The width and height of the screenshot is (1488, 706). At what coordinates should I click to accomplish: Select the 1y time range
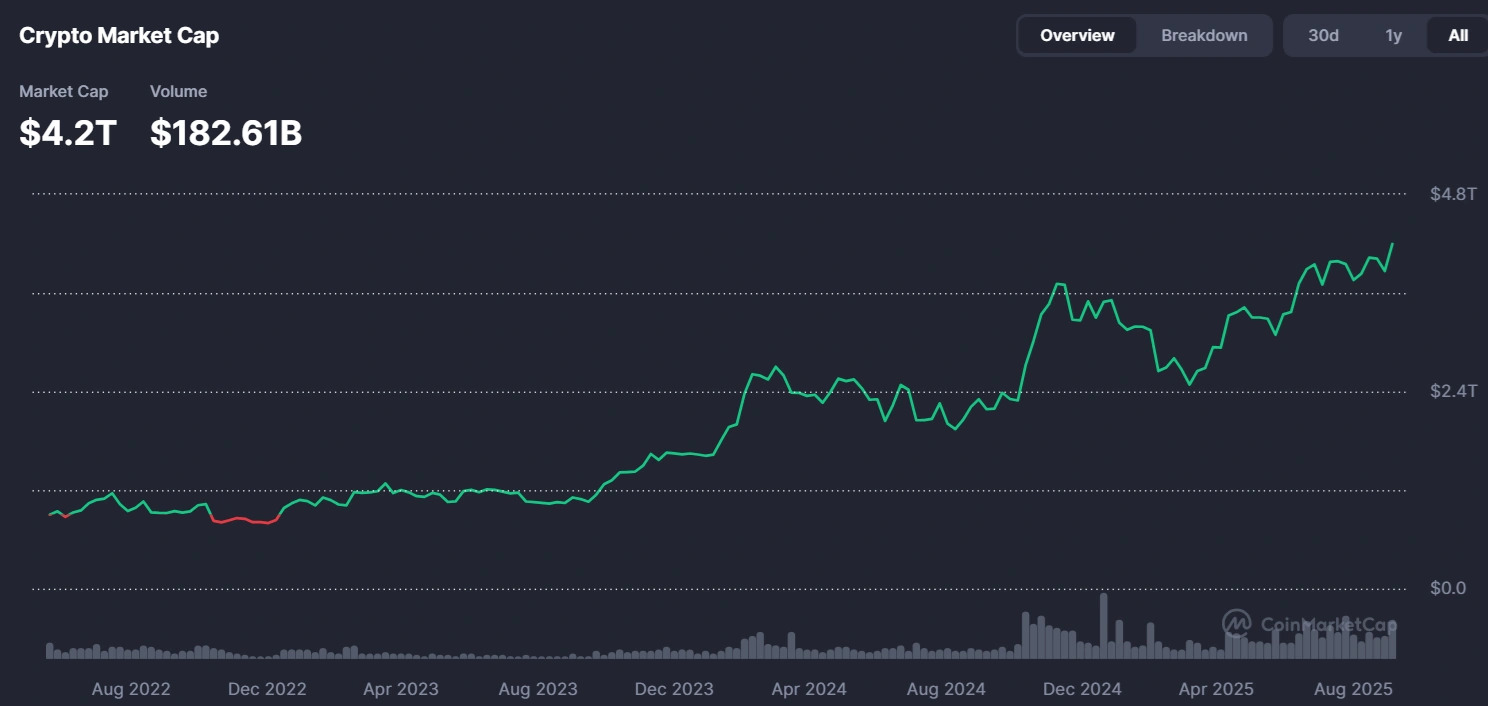[x=1391, y=35]
